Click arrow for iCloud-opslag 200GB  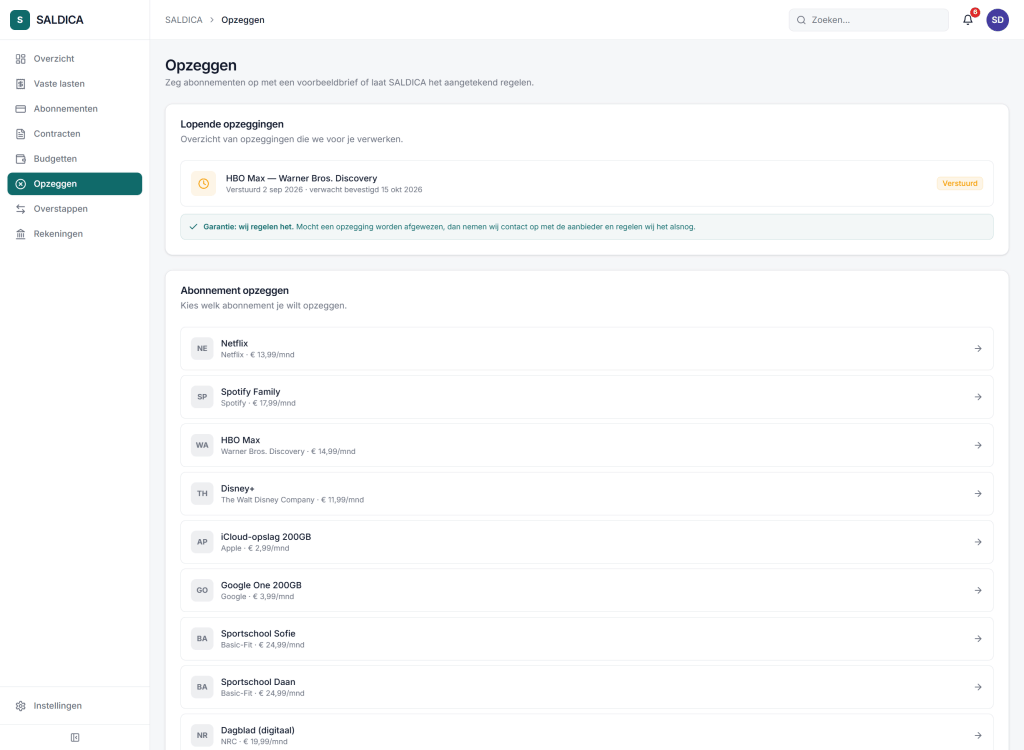[978, 542]
